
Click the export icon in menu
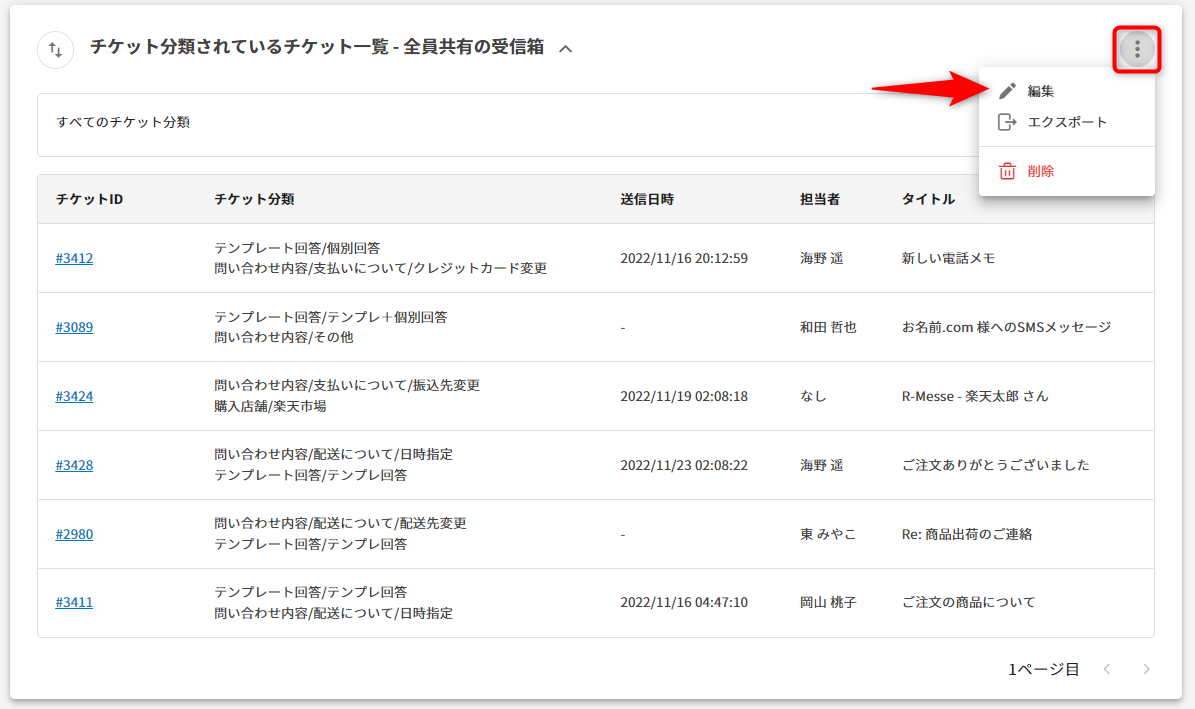pos(1007,122)
